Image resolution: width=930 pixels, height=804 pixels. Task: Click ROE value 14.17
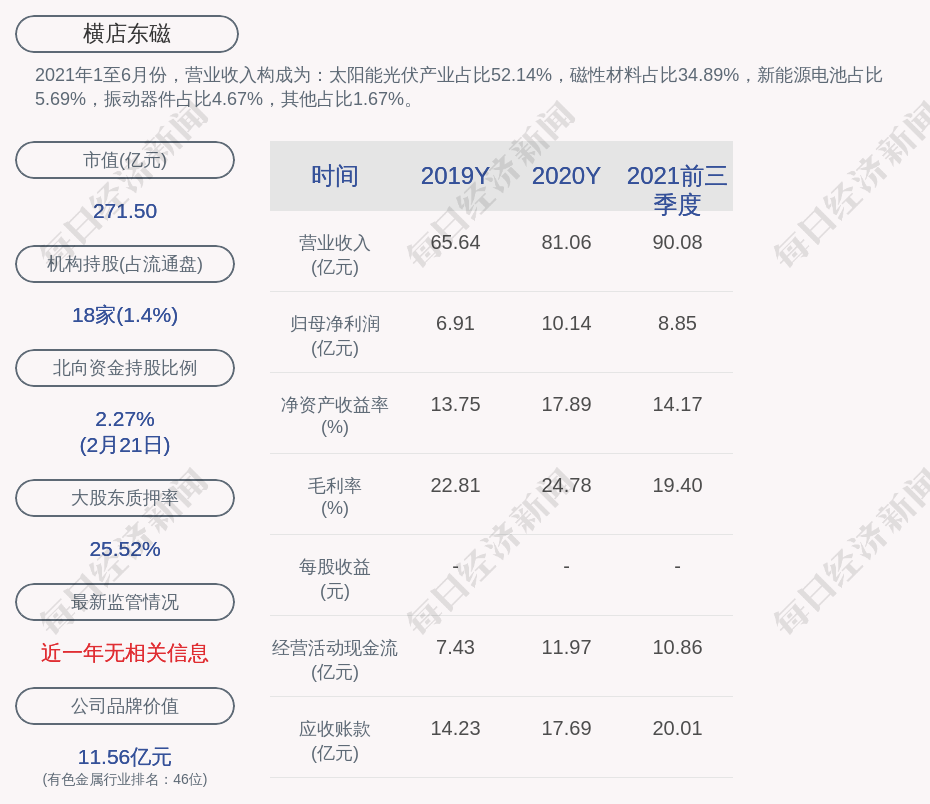[677, 404]
